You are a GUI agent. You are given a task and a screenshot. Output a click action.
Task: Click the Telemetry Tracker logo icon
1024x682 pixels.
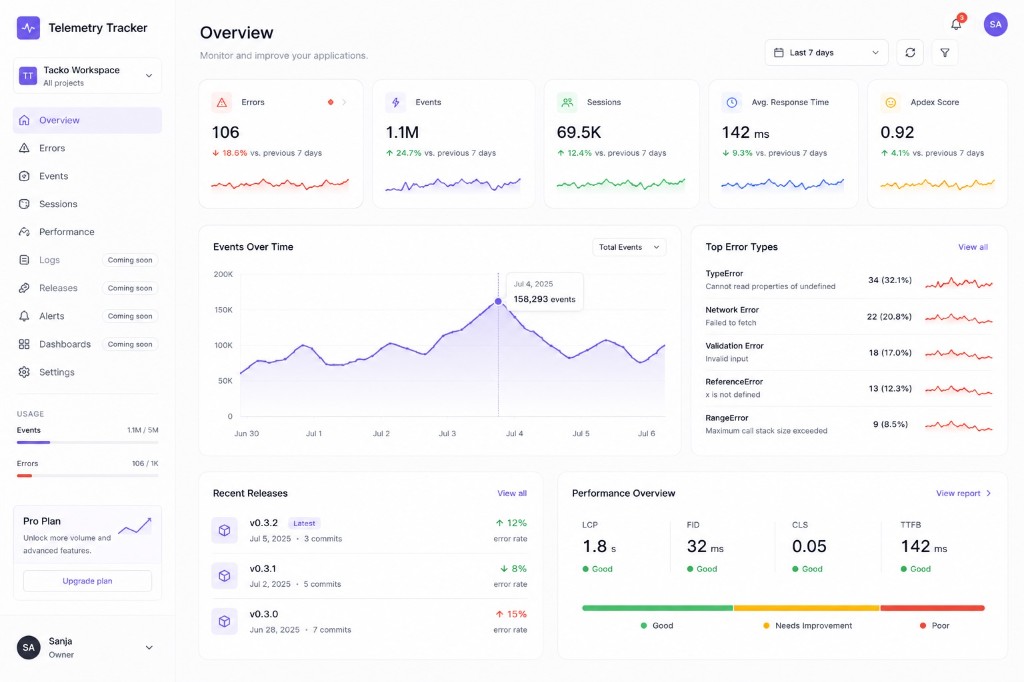pyautogui.click(x=28, y=28)
